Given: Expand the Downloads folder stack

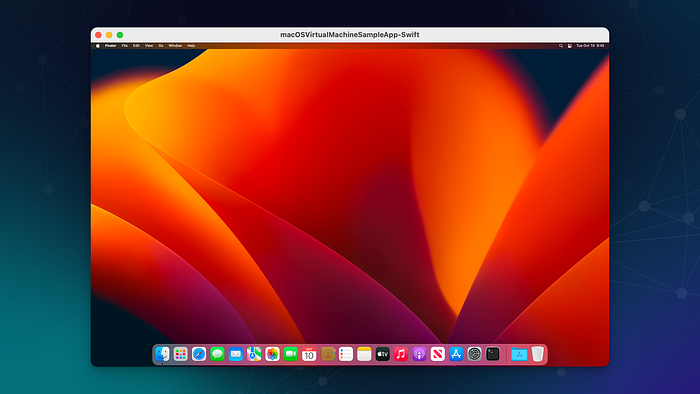Looking at the screenshot, I should 519,354.
